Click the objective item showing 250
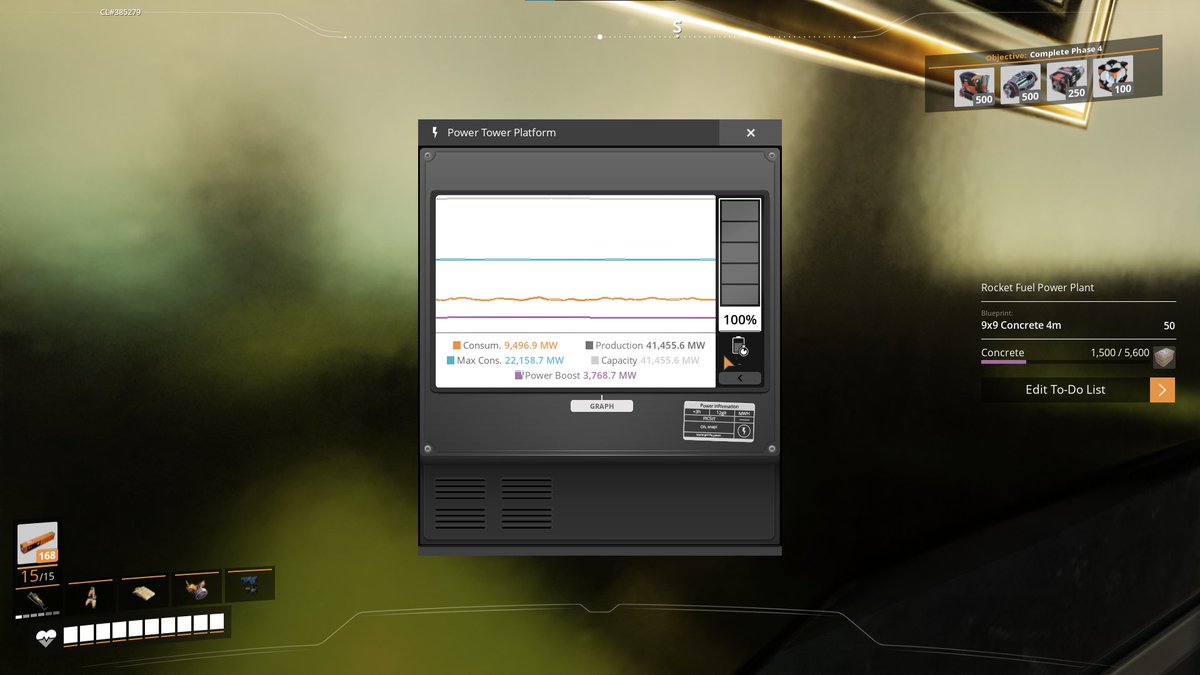Viewport: 1200px width, 675px height. tap(1067, 80)
